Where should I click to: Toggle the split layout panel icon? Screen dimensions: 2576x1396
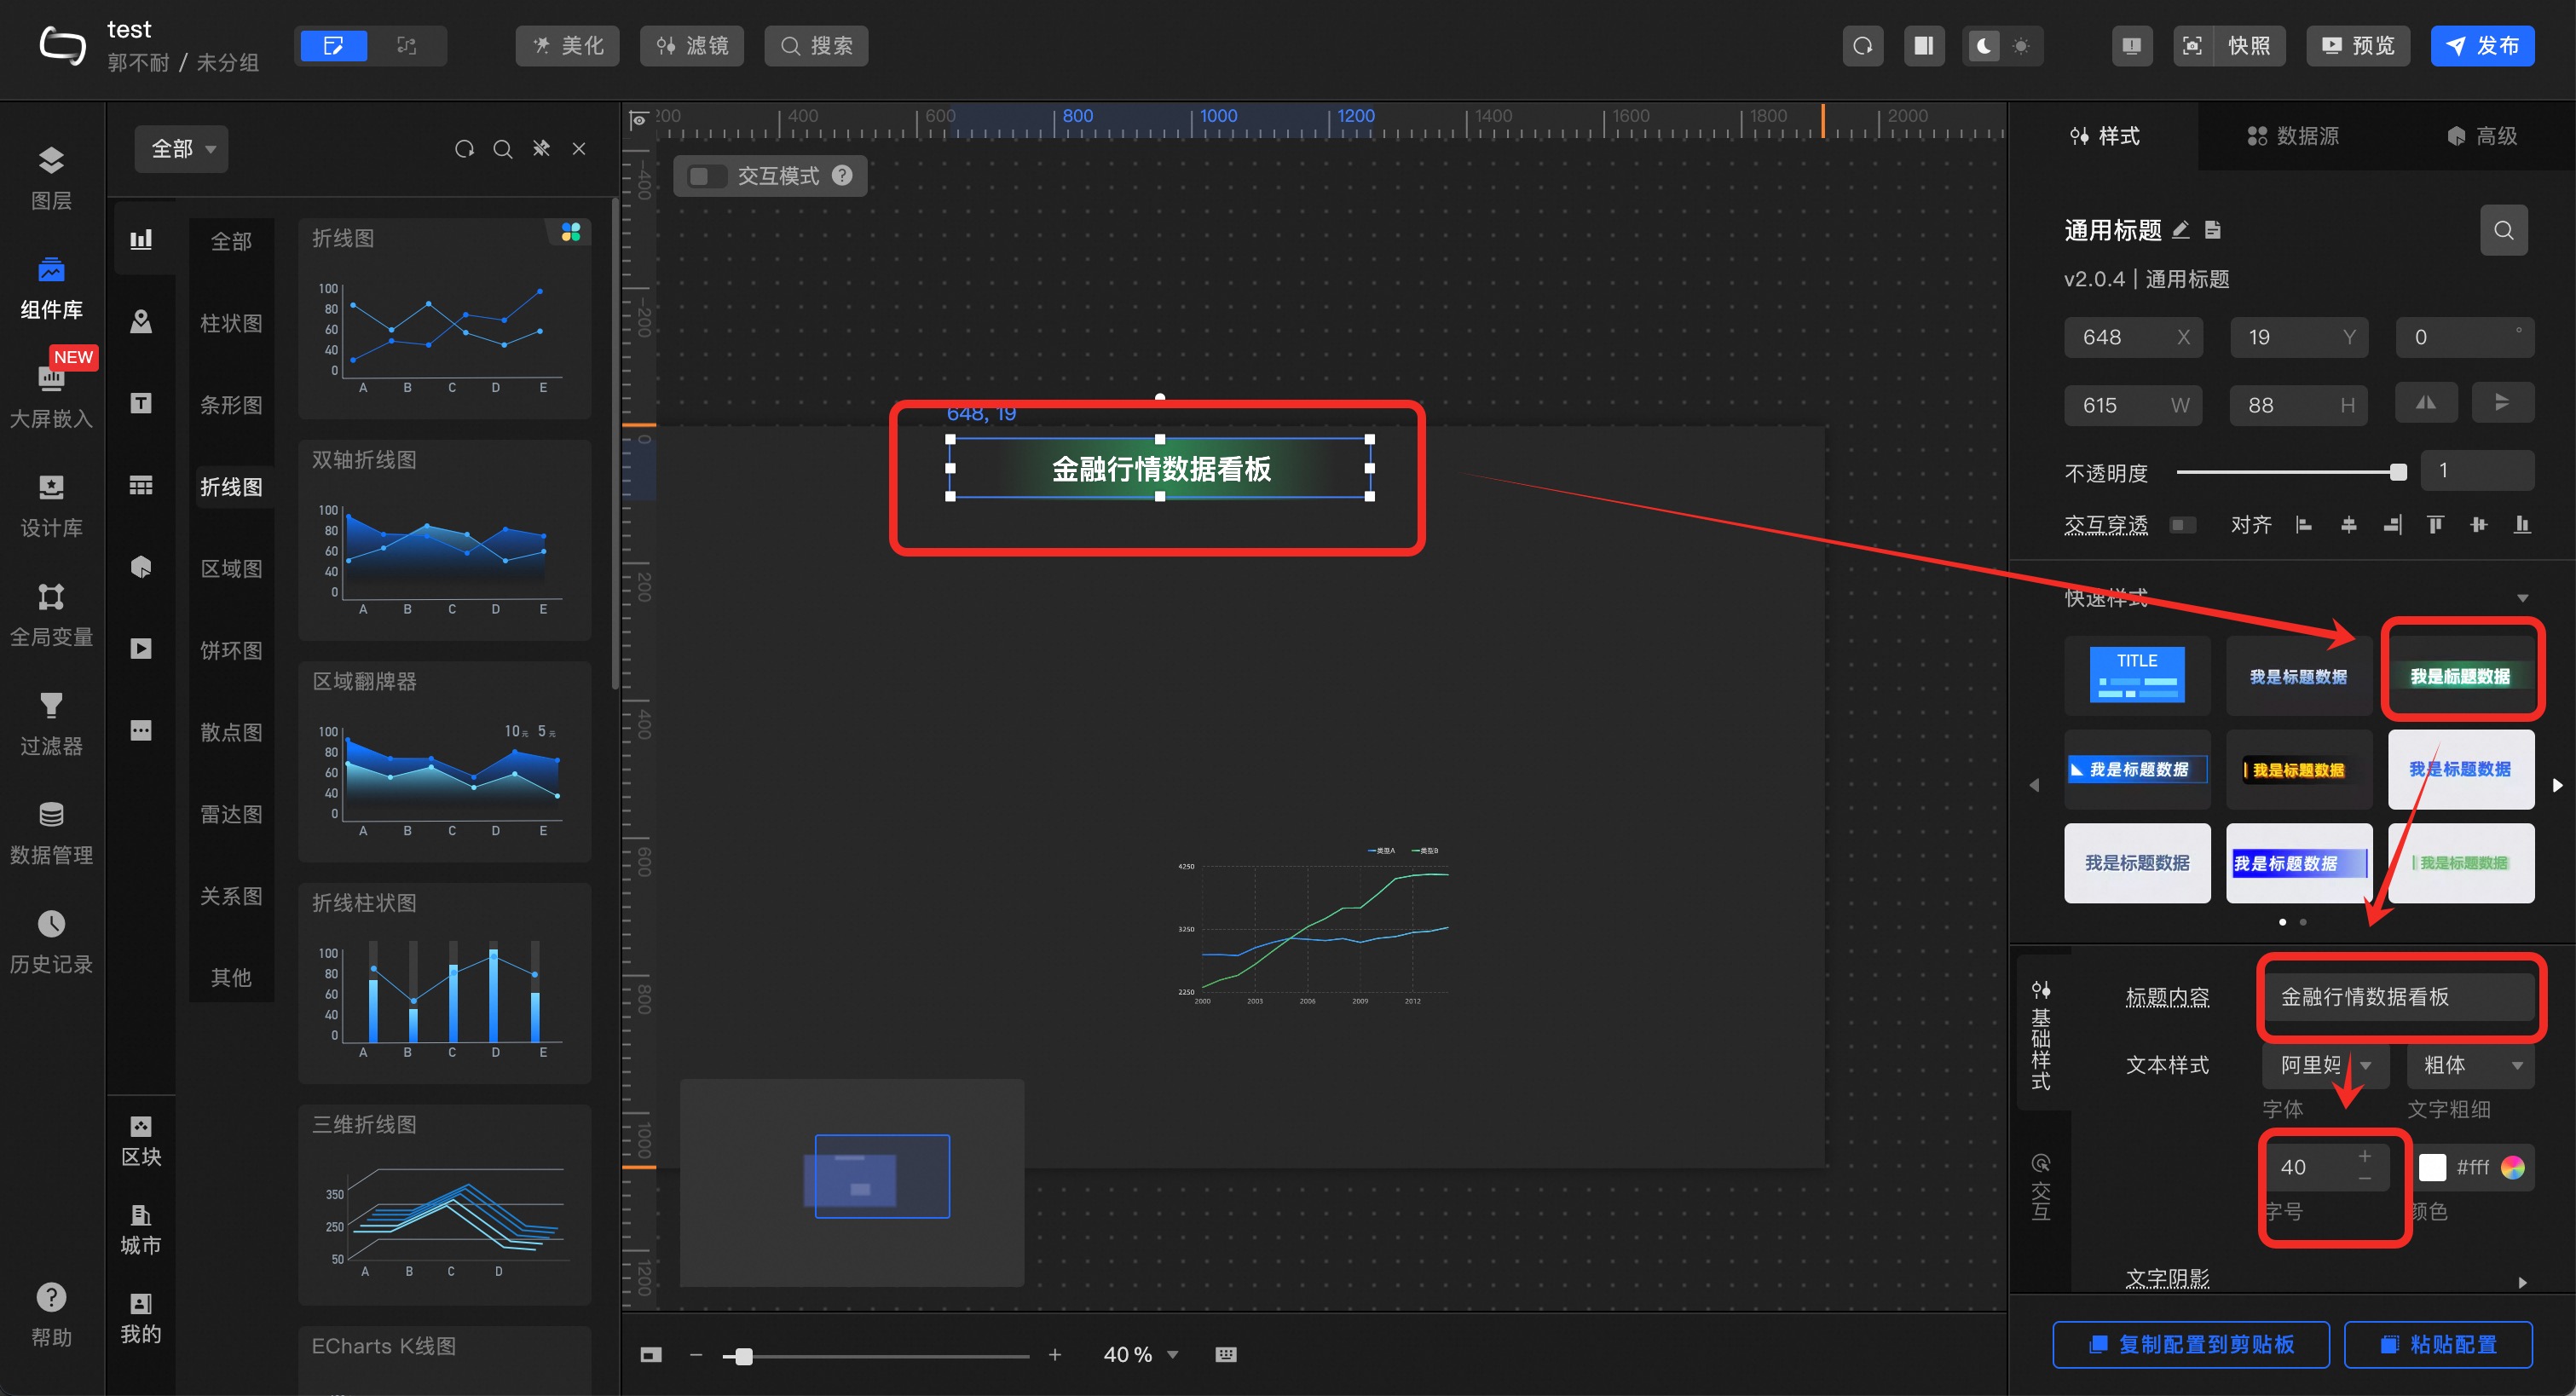[x=1923, y=46]
